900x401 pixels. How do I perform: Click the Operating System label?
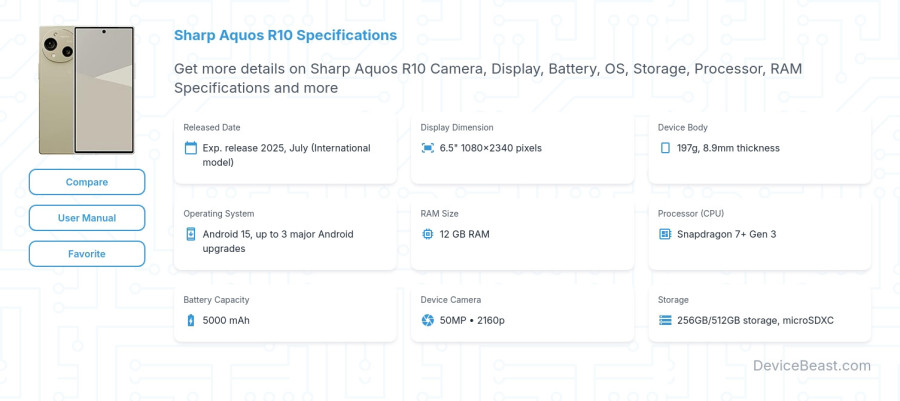coord(218,213)
